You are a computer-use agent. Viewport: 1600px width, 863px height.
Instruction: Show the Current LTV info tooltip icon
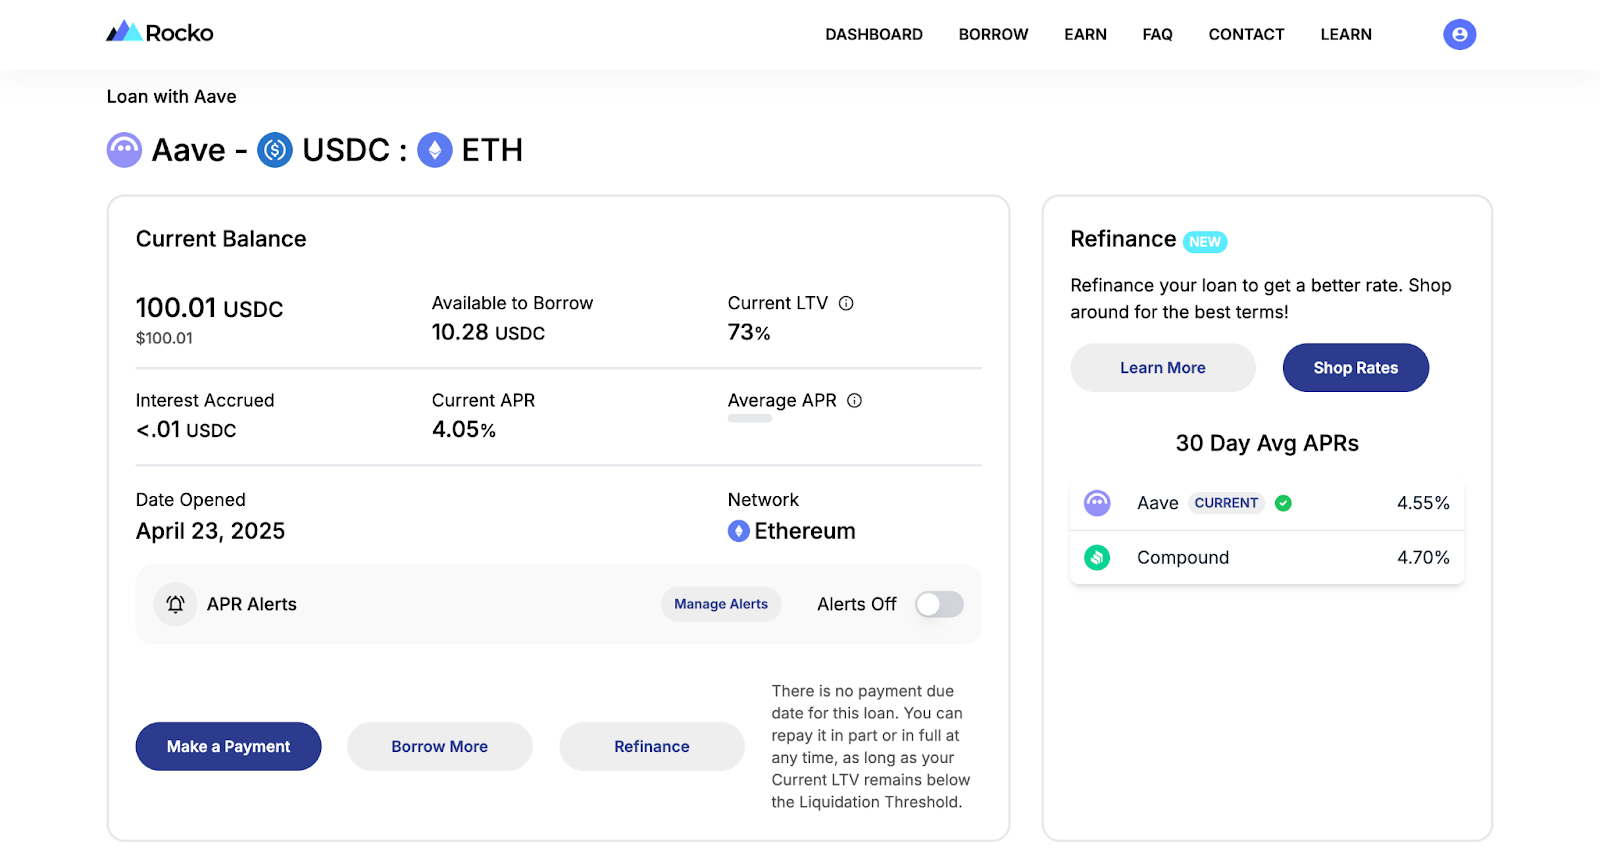pyautogui.click(x=846, y=303)
